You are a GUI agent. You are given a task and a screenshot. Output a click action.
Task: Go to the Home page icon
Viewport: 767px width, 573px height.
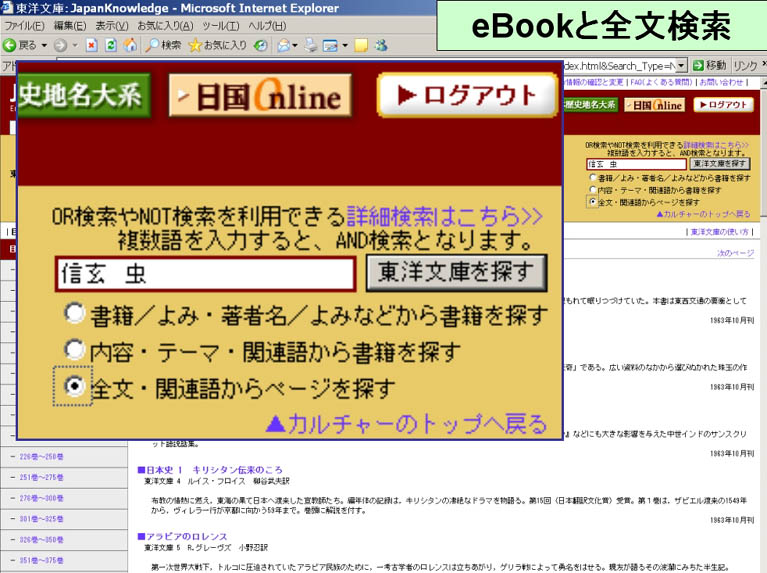tap(130, 46)
